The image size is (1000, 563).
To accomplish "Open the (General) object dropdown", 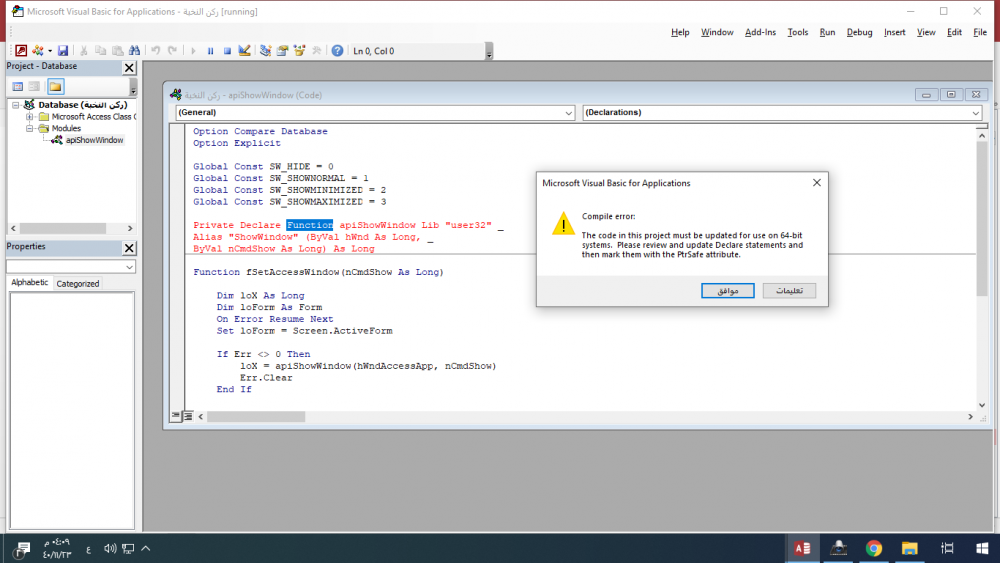I will (568, 113).
